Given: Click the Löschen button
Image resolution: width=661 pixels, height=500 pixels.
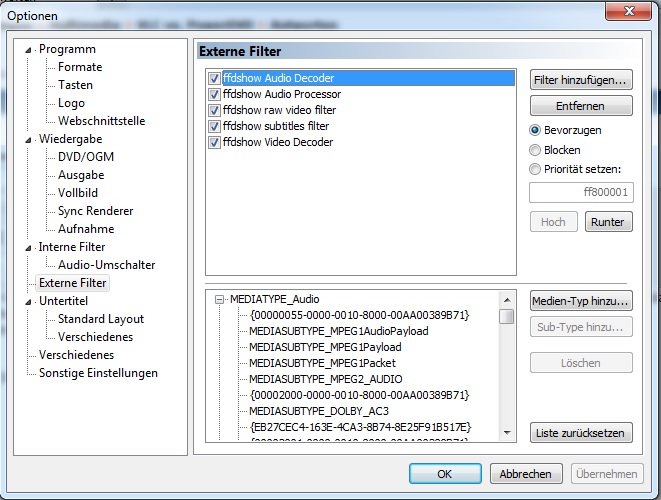Looking at the screenshot, I should [x=581, y=363].
